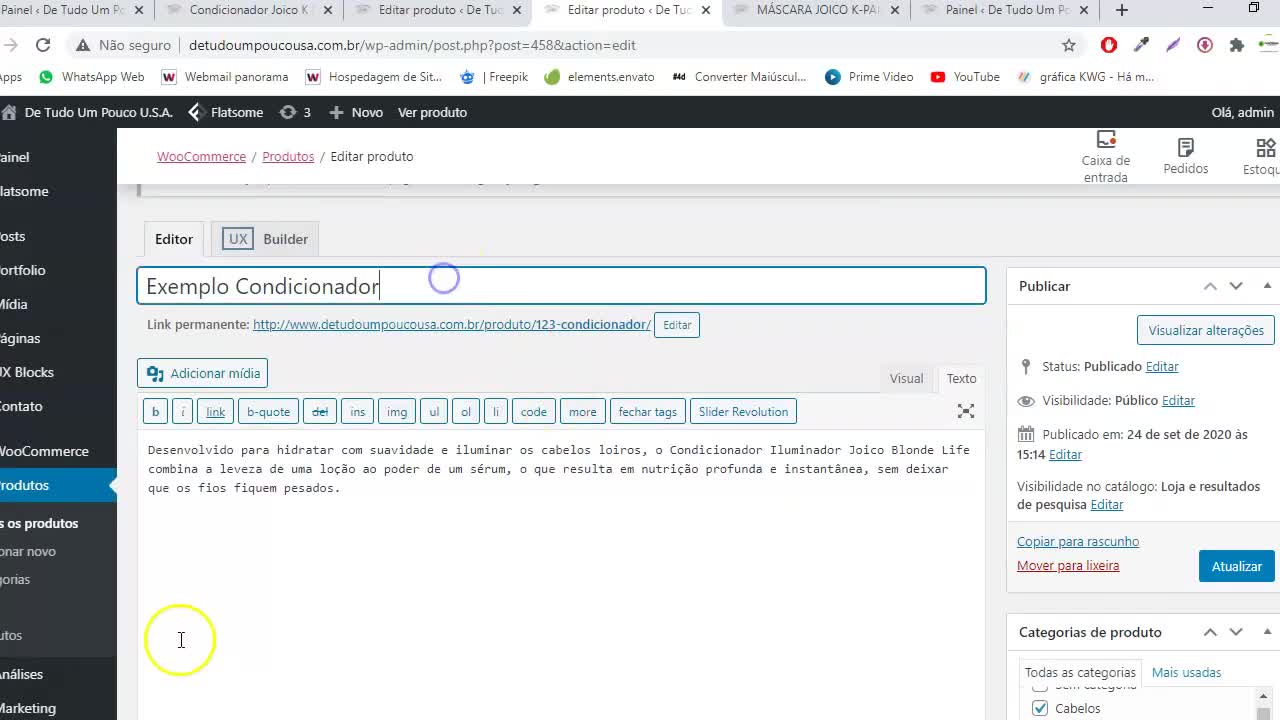Click Copiar para rascunho link
Viewport: 1280px width, 720px height.
[x=1078, y=541]
